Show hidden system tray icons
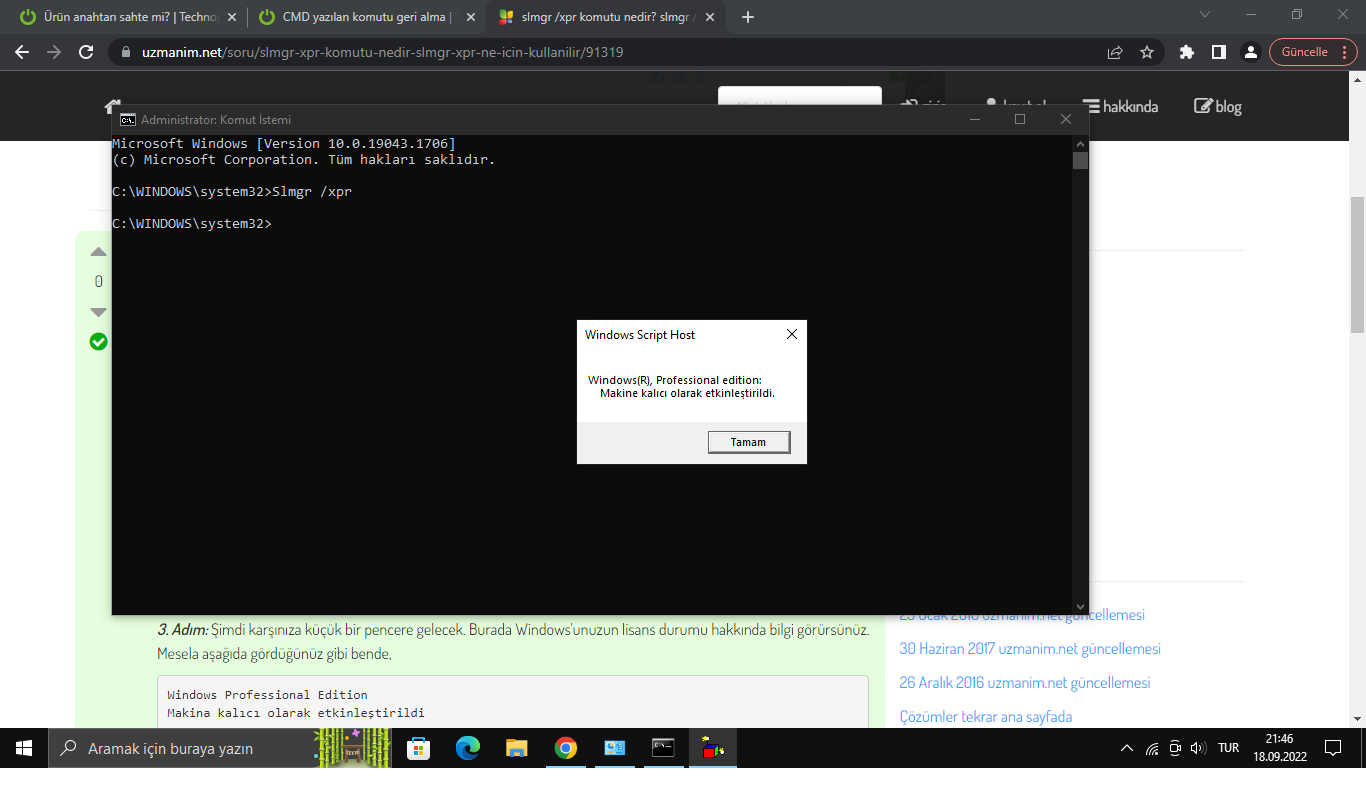 click(1127, 748)
